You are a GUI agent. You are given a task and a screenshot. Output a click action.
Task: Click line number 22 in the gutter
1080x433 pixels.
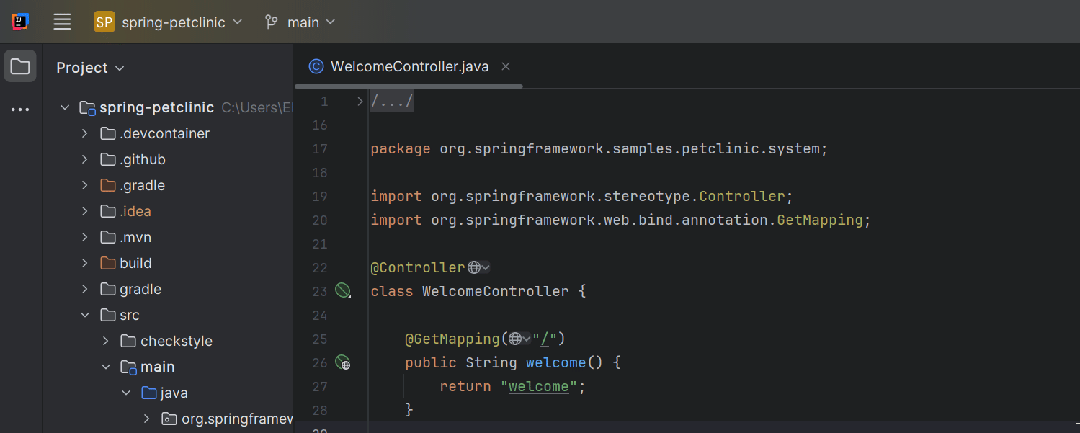coord(320,267)
